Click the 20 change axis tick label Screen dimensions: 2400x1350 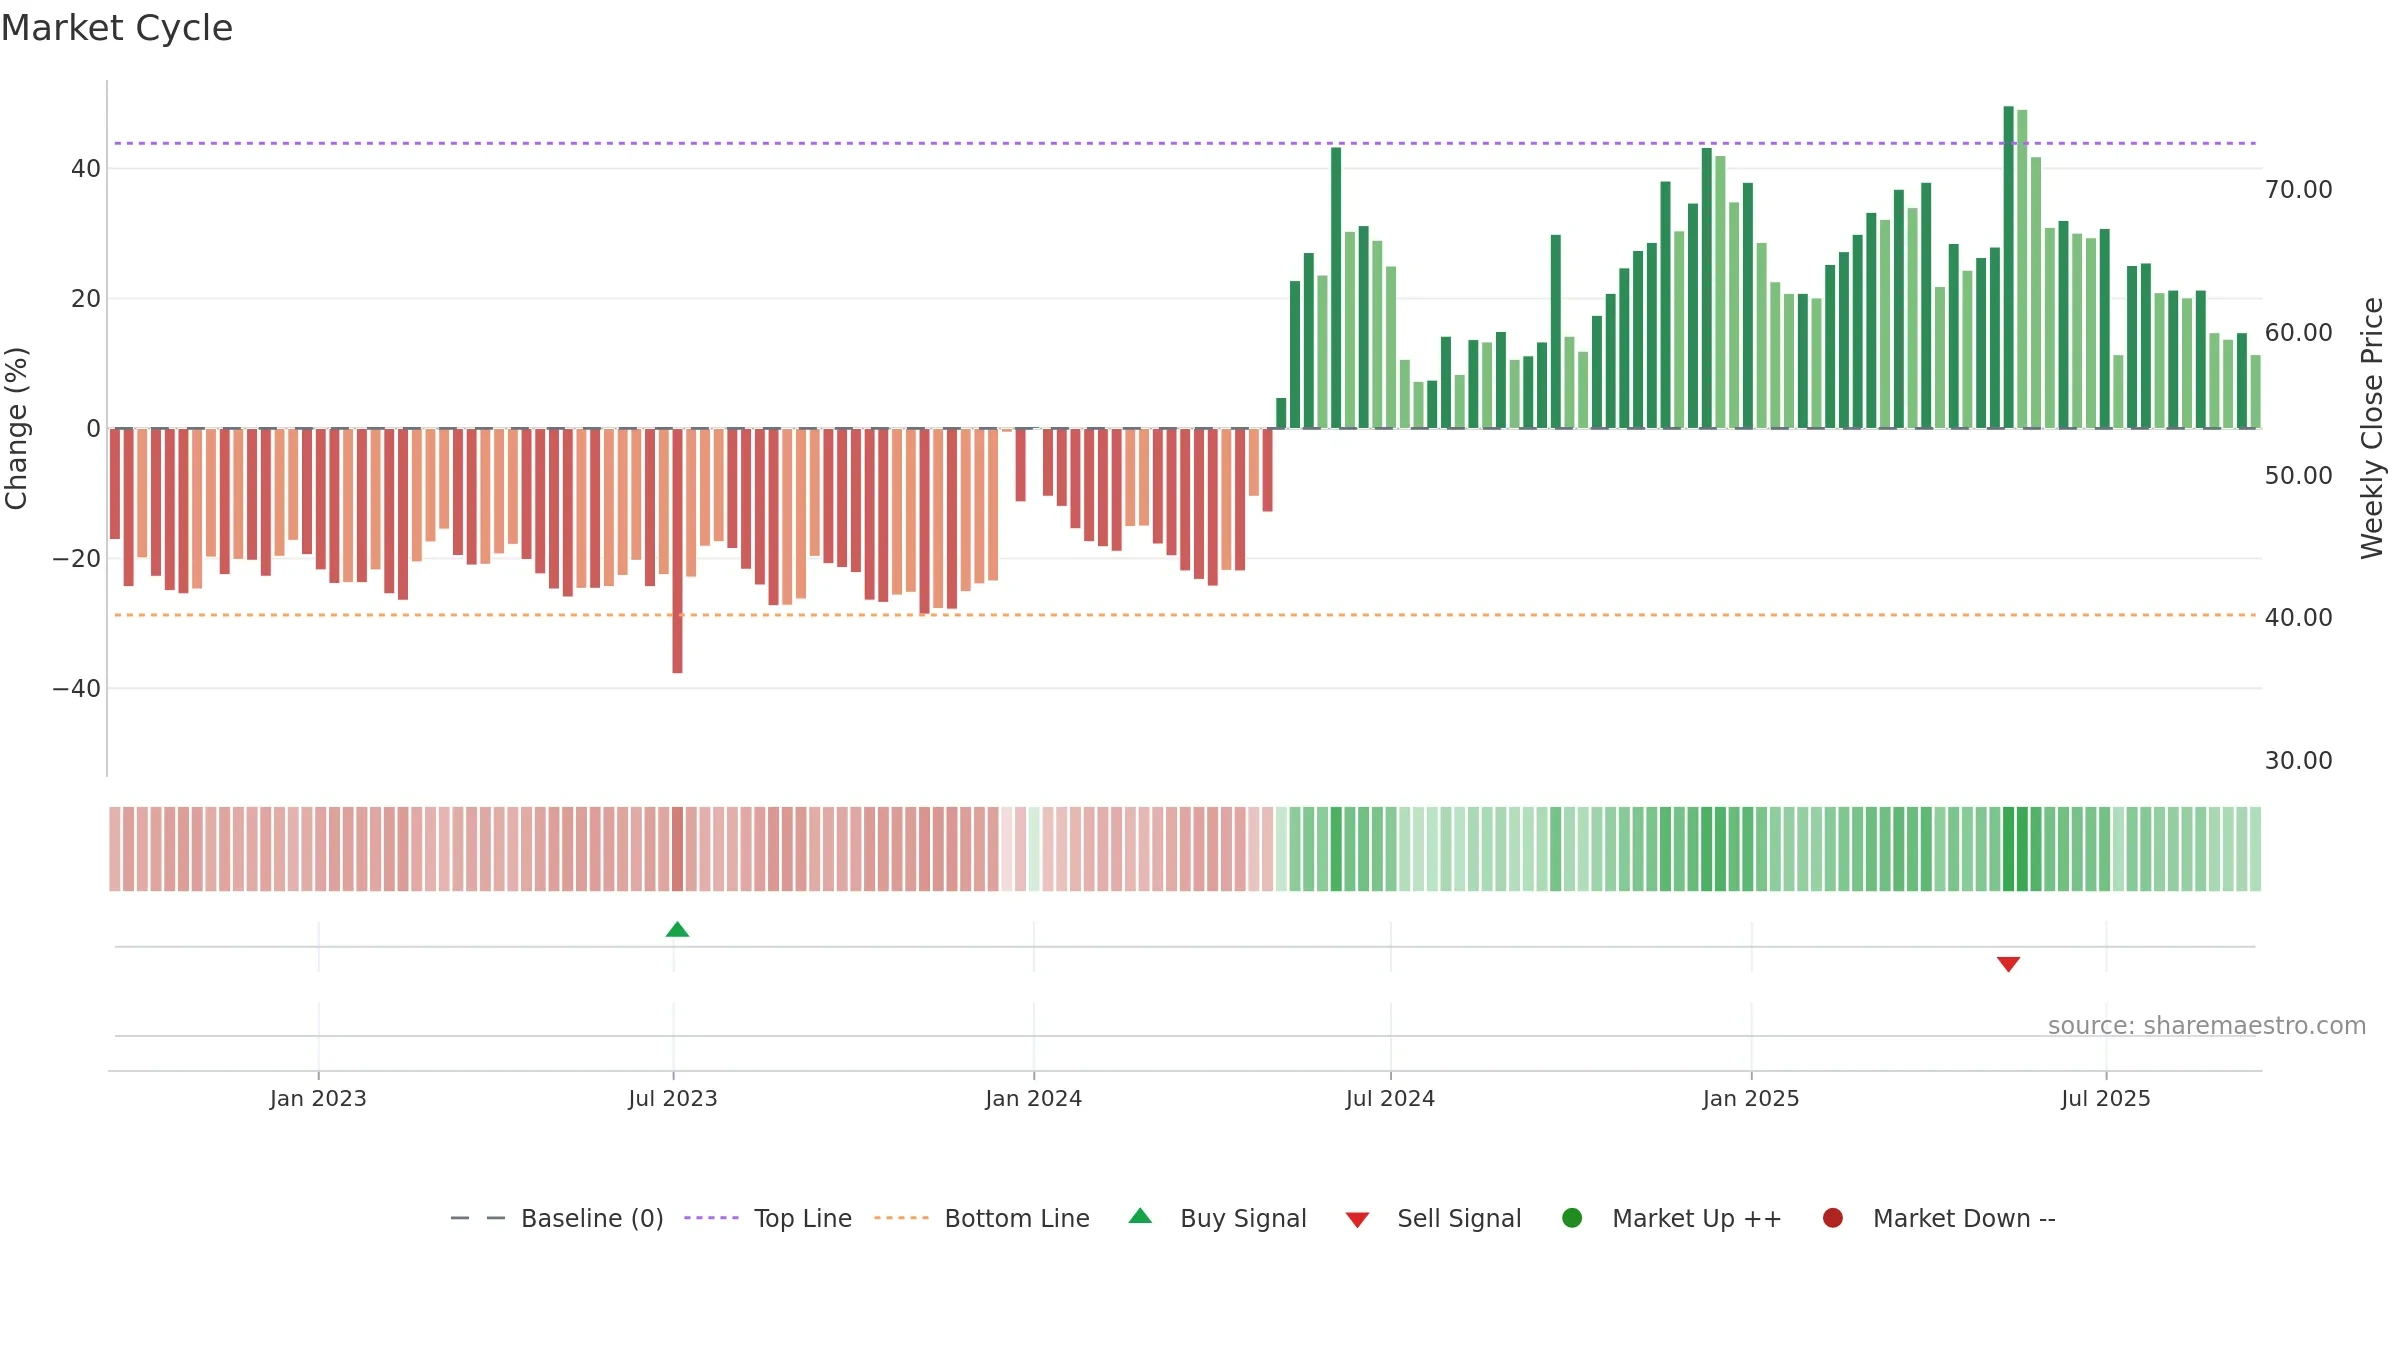86,298
